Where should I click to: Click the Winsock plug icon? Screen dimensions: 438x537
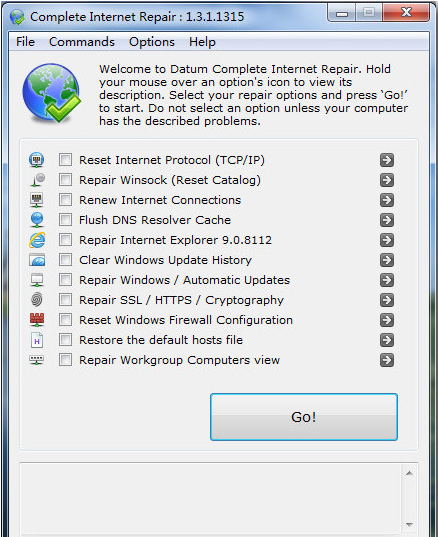pyautogui.click(x=38, y=180)
